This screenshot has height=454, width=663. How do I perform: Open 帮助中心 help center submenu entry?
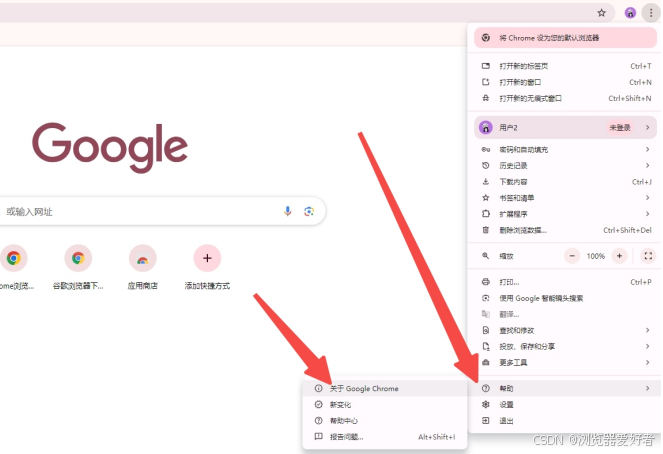(x=385, y=421)
